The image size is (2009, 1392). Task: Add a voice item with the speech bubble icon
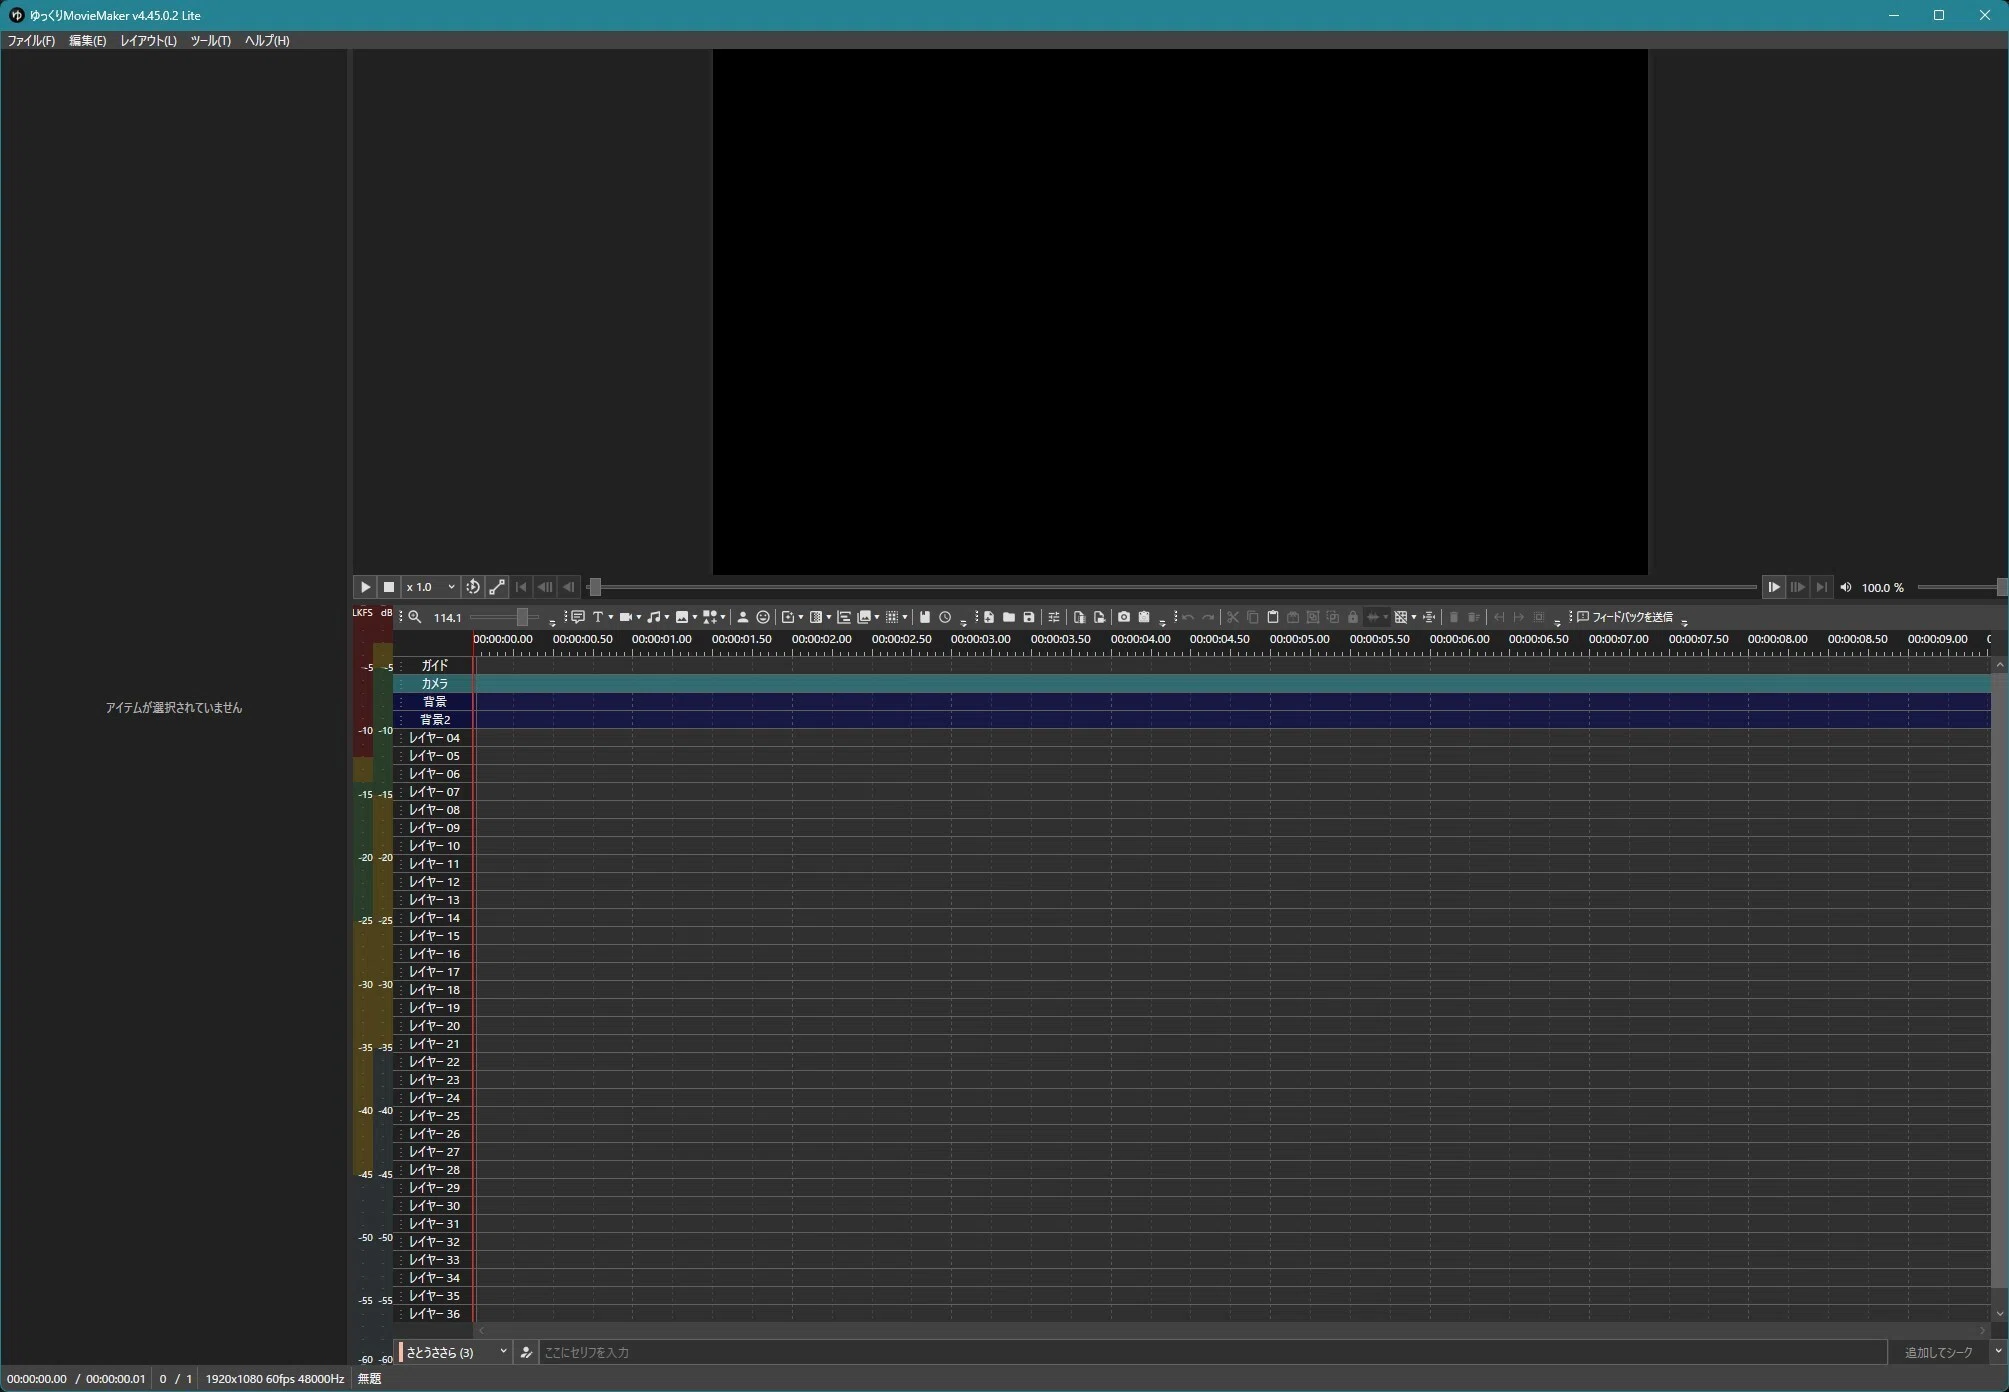click(577, 617)
